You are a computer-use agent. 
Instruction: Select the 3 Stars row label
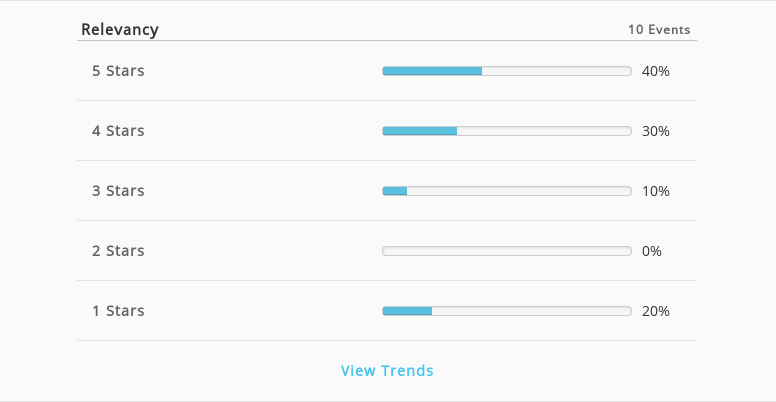(118, 191)
